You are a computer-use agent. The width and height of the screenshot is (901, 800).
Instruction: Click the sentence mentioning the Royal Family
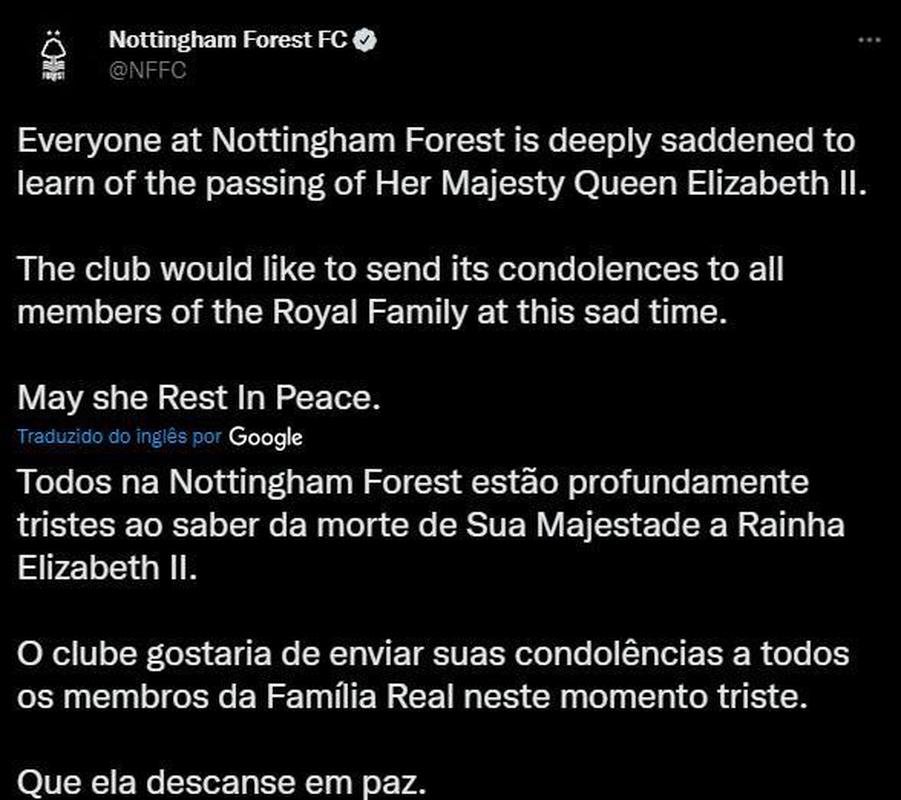[x=400, y=290]
